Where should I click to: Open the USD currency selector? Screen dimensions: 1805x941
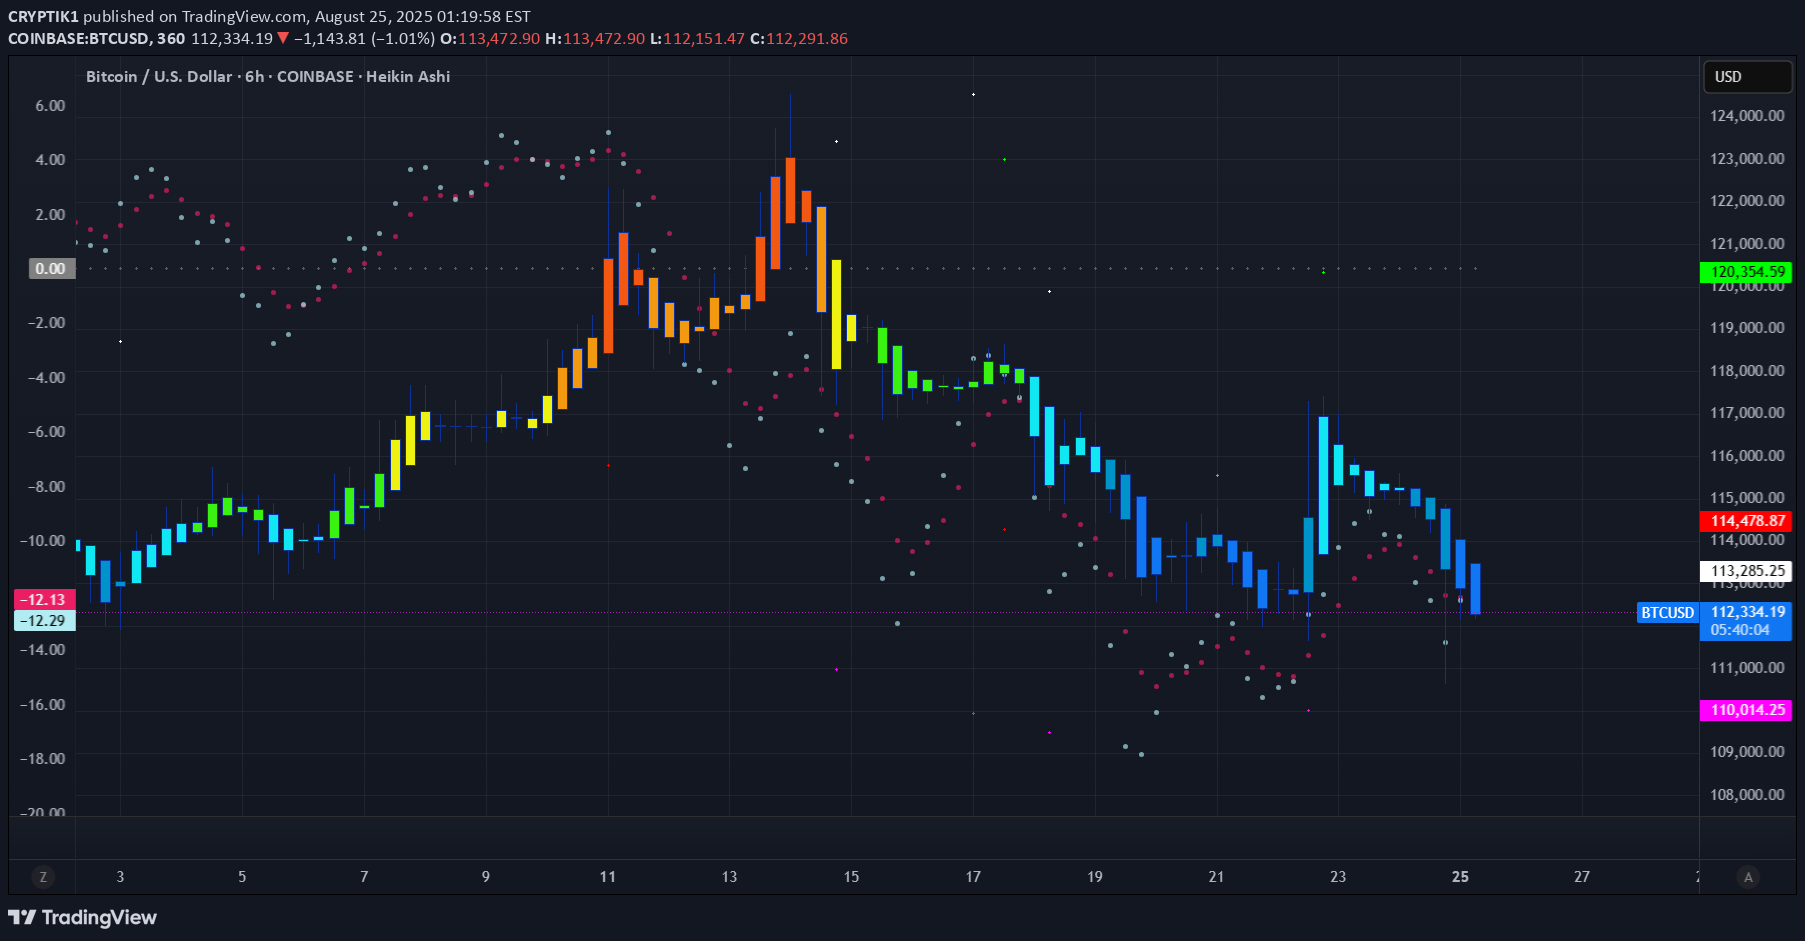[1747, 77]
